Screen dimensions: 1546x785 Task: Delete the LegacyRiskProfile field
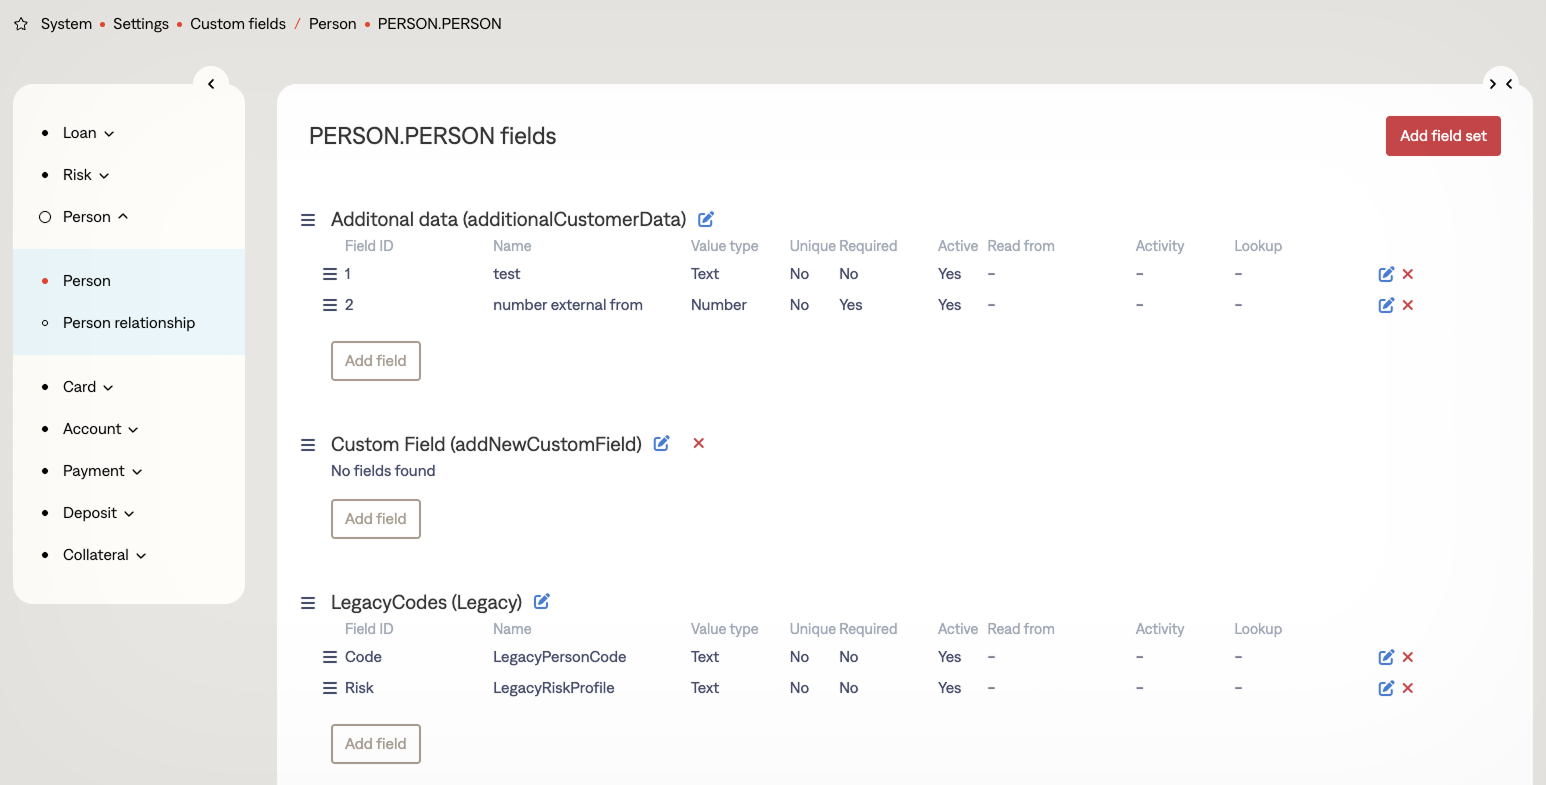pos(1408,688)
